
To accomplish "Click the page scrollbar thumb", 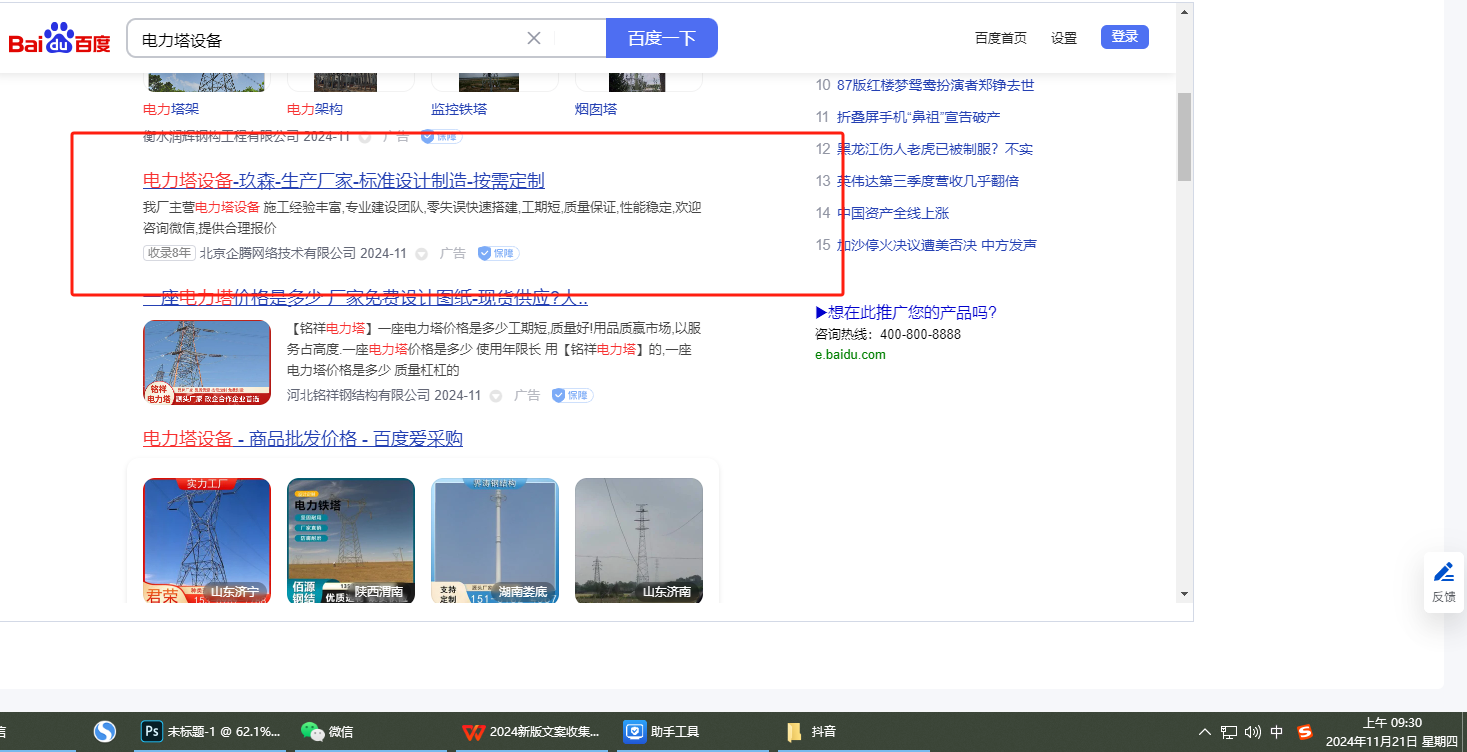I will pyautogui.click(x=1184, y=137).
